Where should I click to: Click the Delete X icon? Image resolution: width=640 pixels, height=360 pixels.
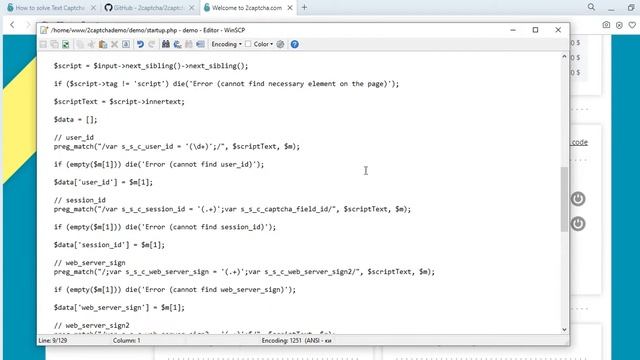(115, 44)
